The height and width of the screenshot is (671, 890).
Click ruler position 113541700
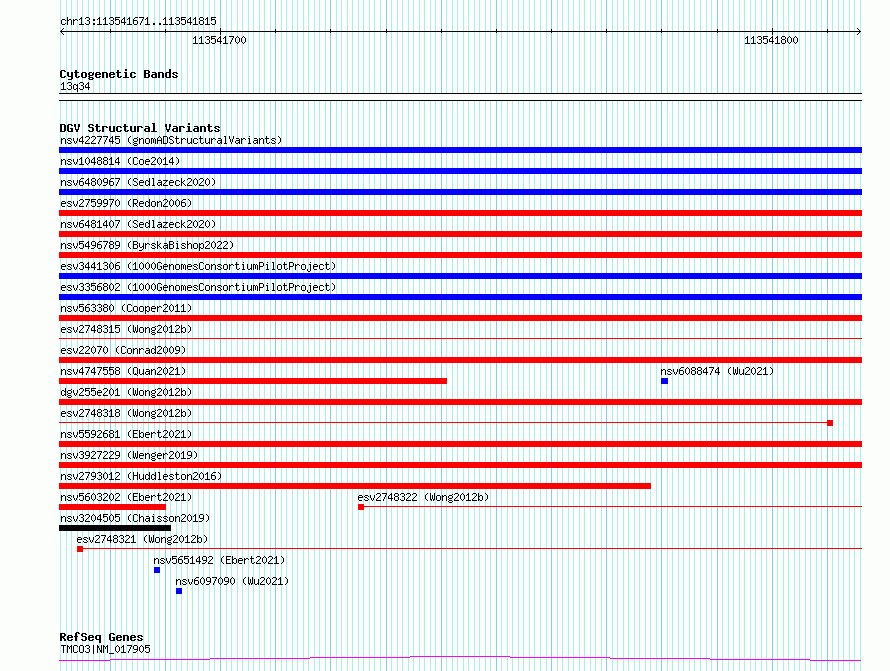click(x=219, y=40)
